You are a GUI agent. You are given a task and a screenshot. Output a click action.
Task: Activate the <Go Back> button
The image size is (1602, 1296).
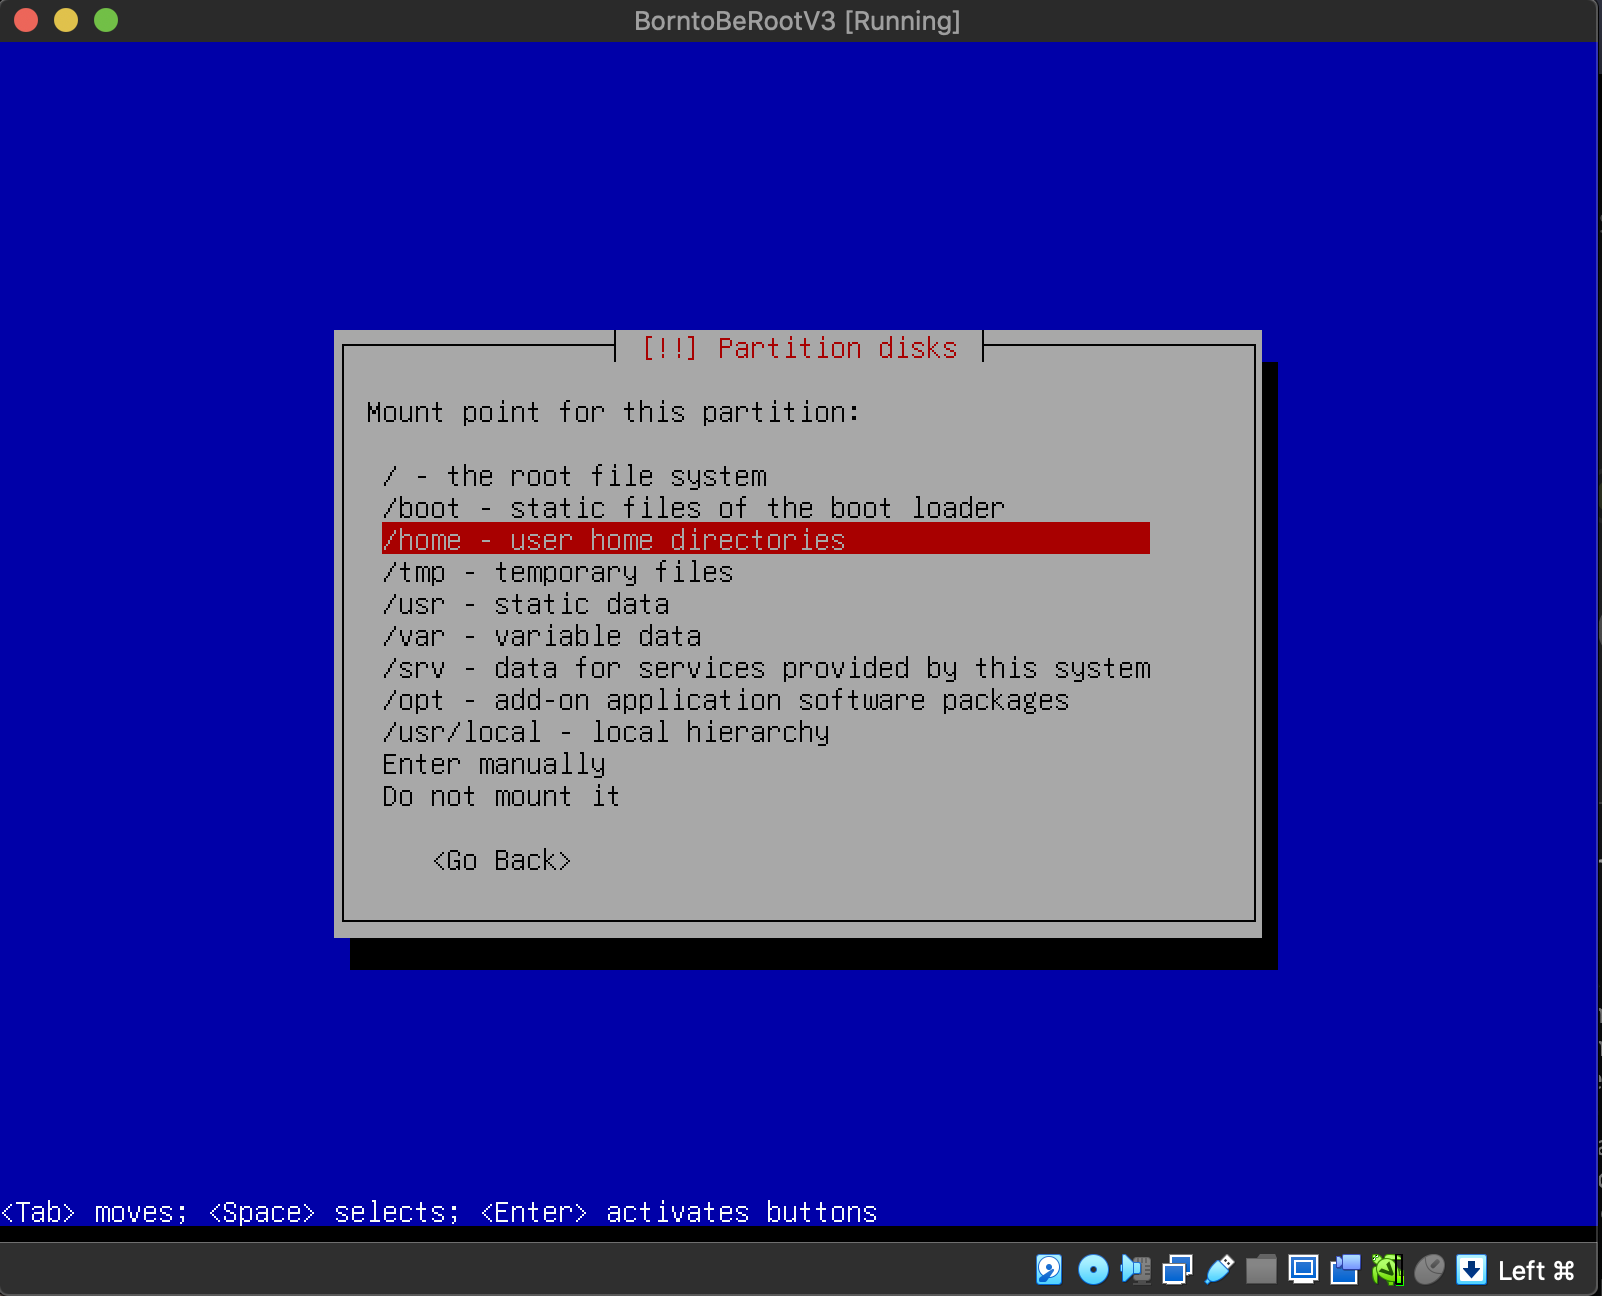click(502, 861)
